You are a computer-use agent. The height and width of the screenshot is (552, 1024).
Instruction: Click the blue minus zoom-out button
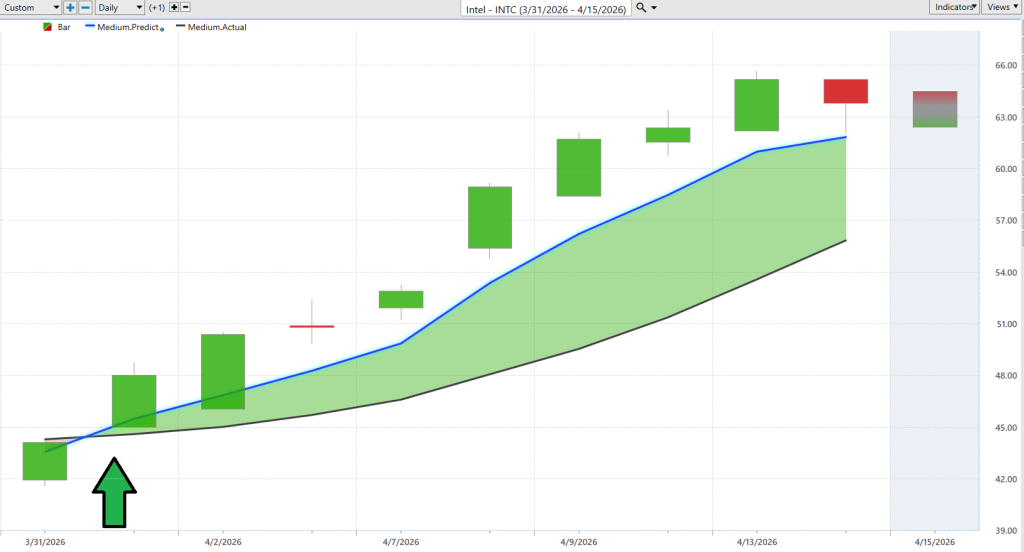[x=86, y=8]
